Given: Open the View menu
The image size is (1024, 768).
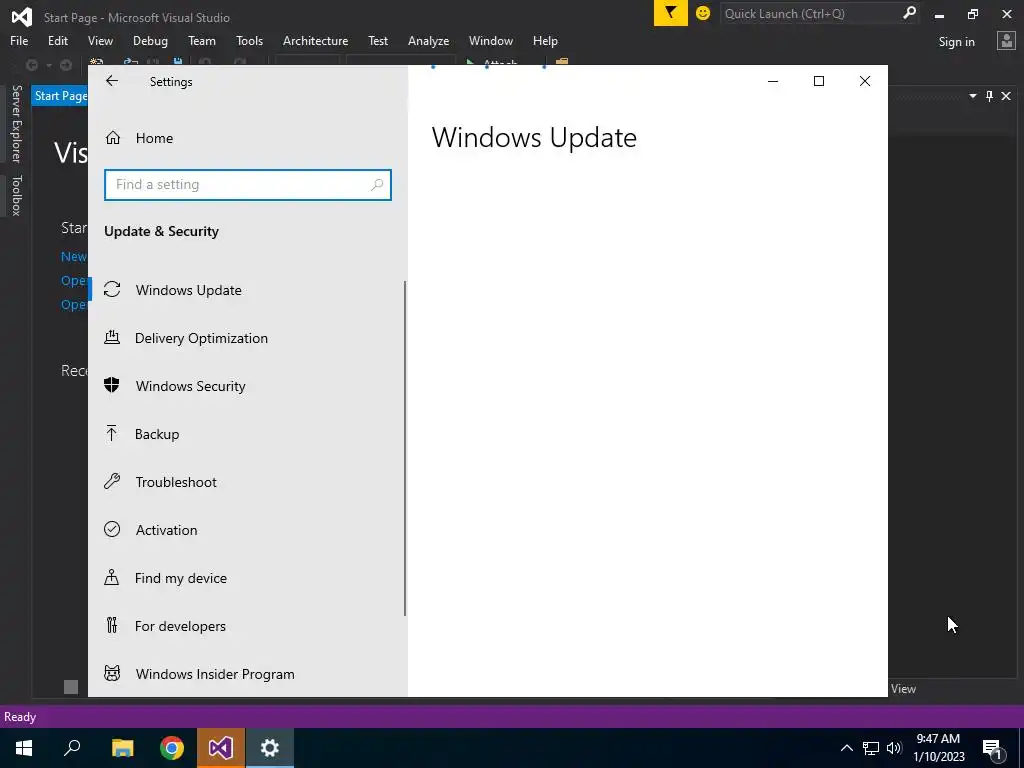Looking at the screenshot, I should 100,40.
